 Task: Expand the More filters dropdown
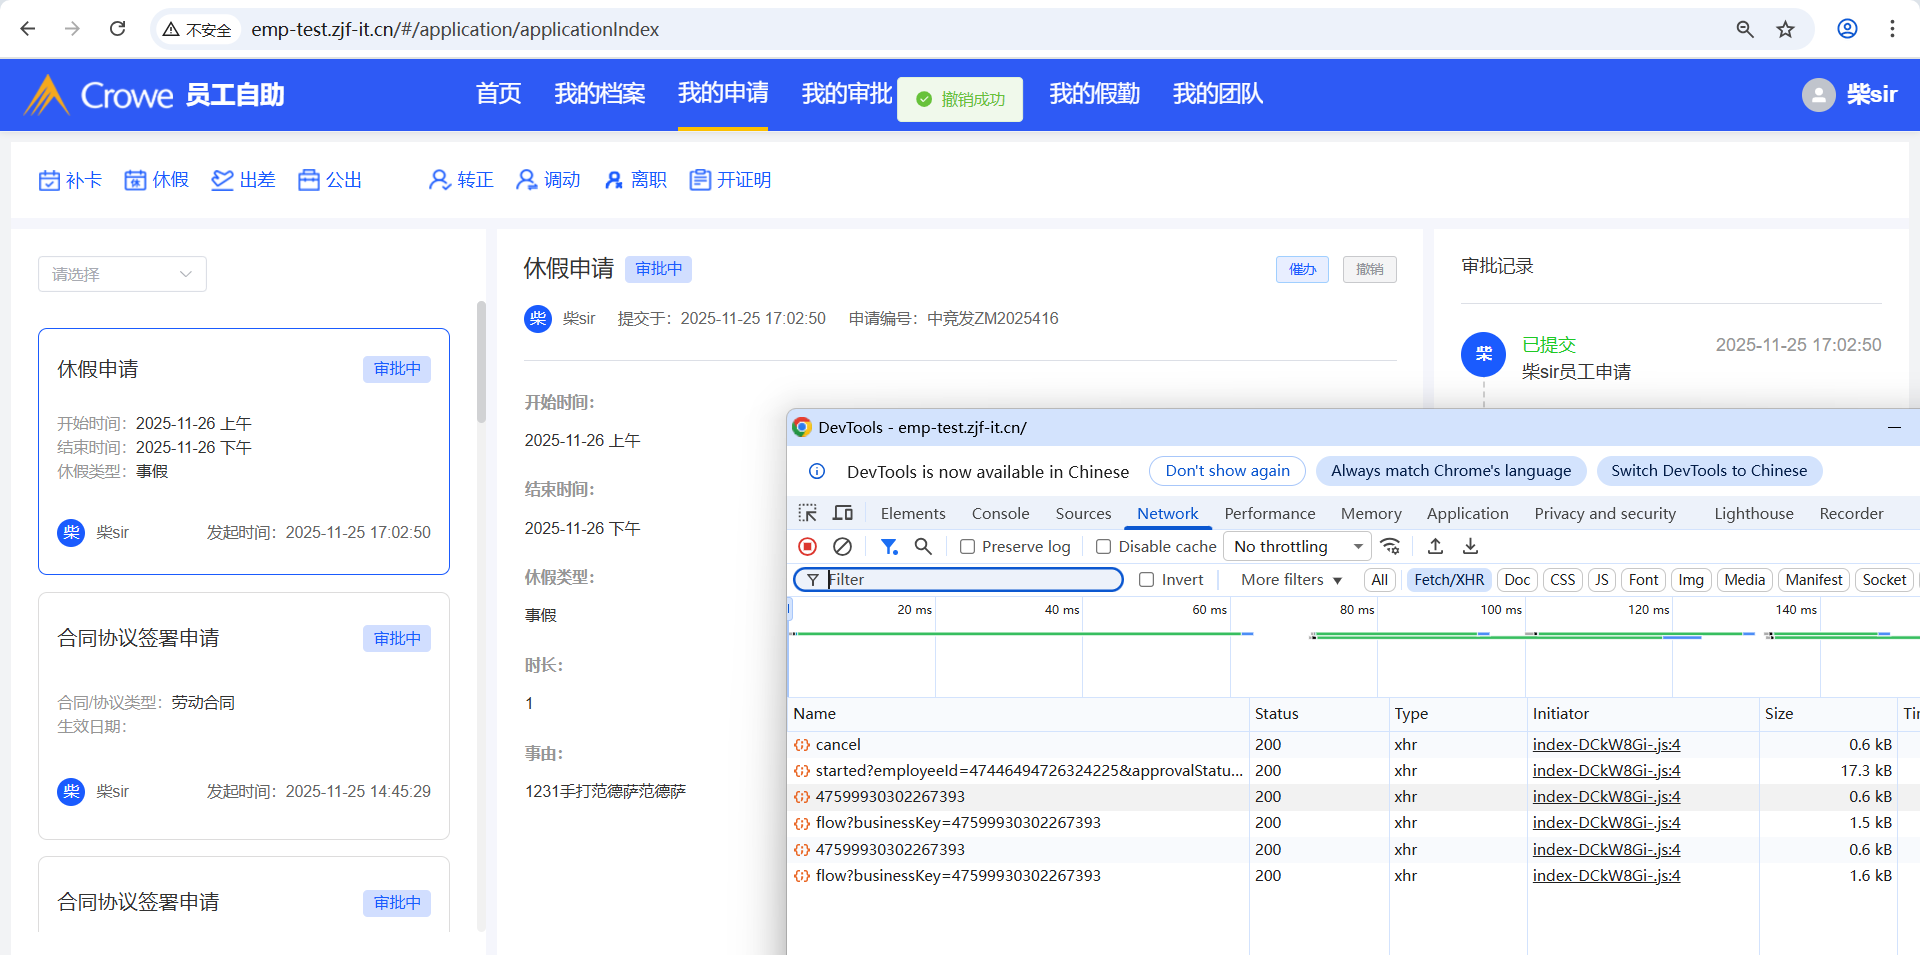pos(1291,580)
